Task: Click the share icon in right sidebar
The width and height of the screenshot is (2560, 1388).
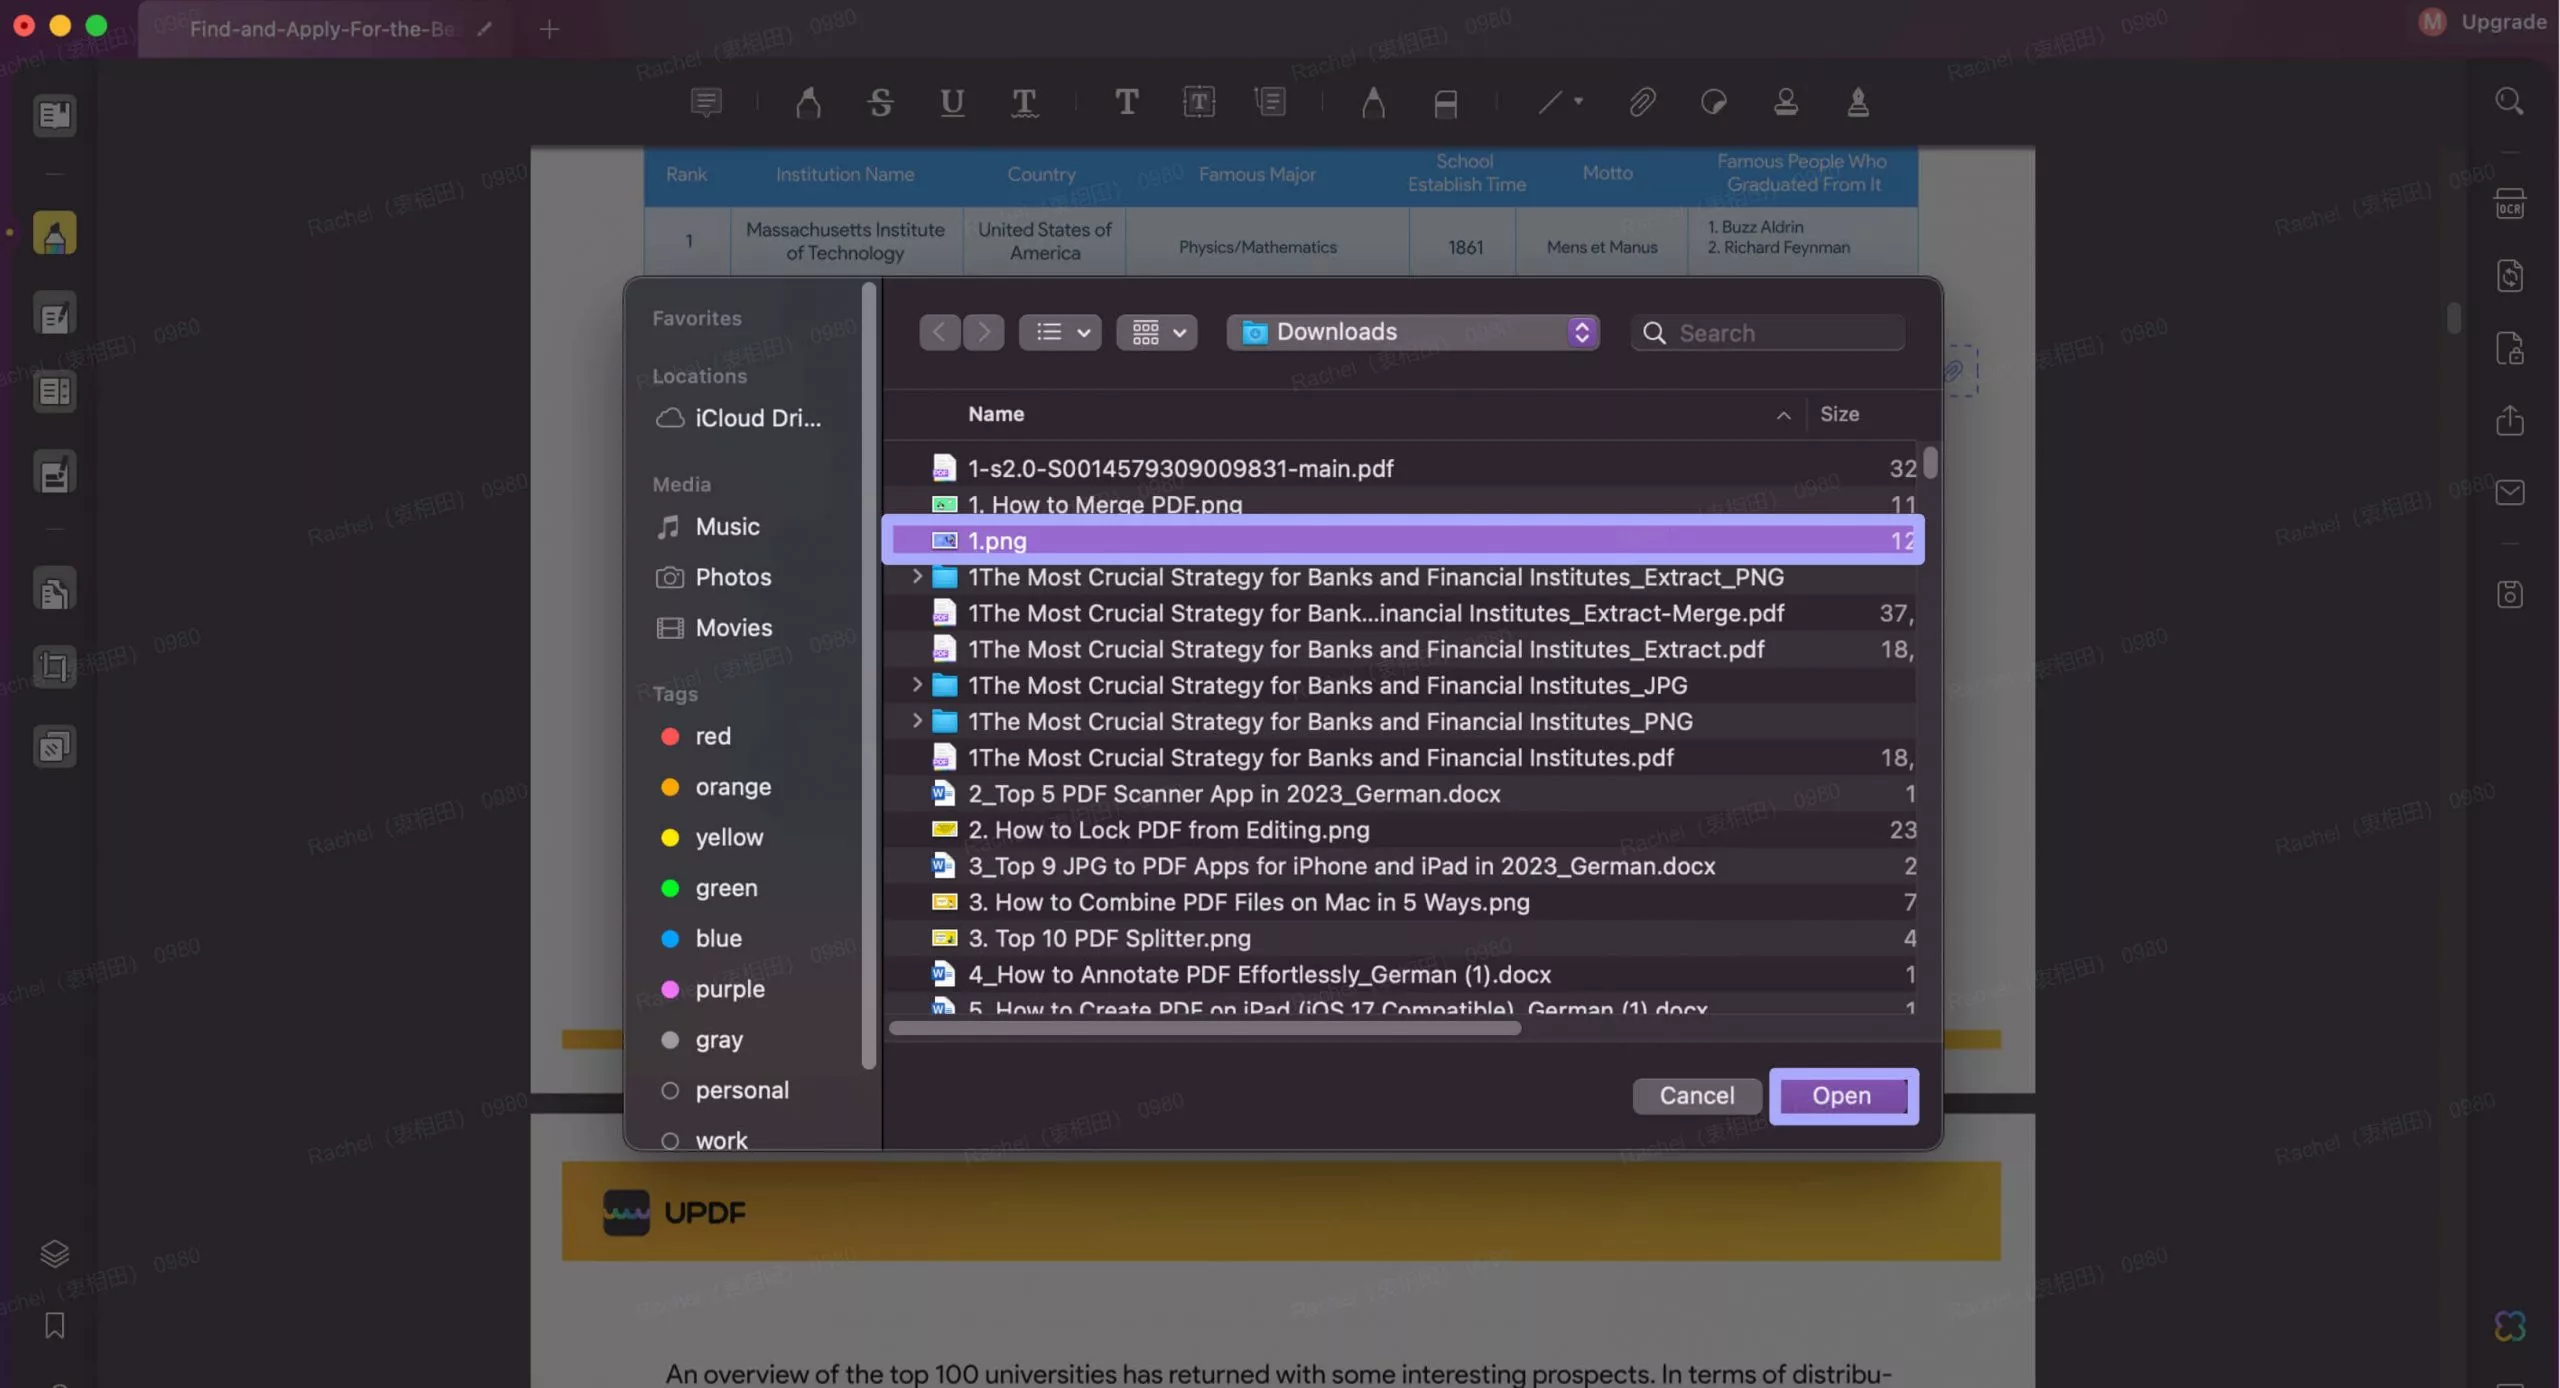Action: click(x=2509, y=420)
